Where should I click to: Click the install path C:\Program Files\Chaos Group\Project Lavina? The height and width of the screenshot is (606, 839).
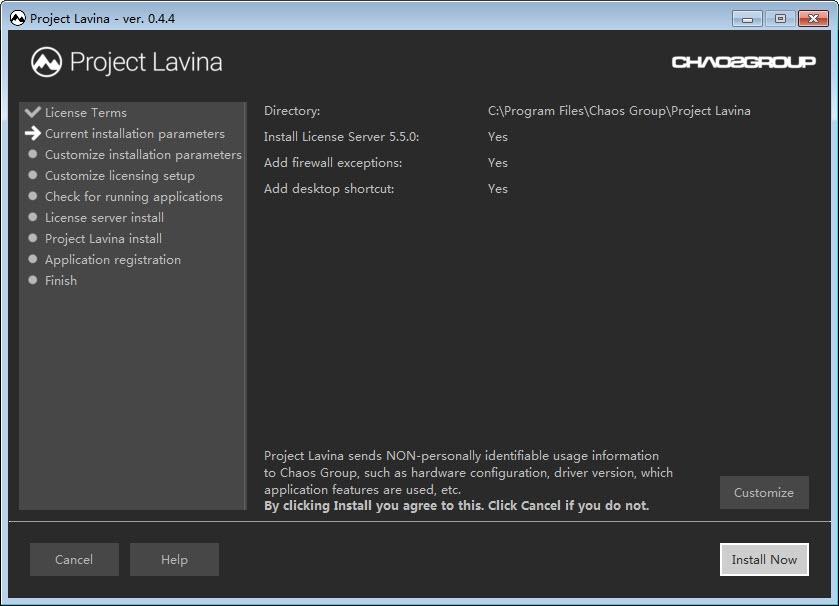[619, 111]
